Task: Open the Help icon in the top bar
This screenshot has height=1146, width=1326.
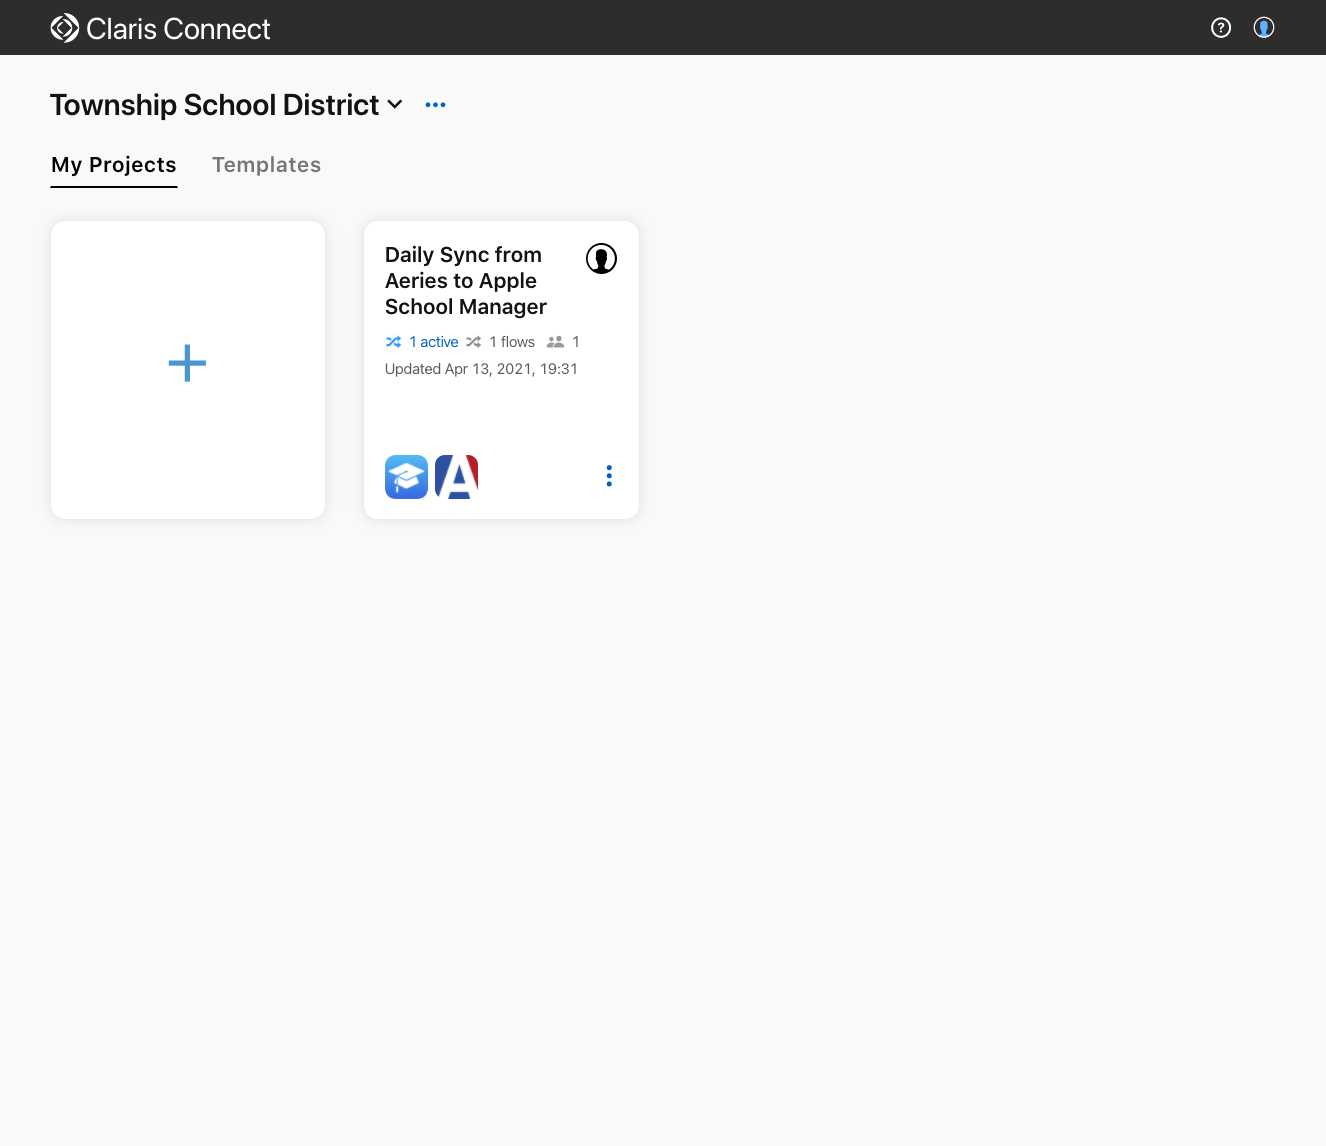Action: click(x=1220, y=27)
